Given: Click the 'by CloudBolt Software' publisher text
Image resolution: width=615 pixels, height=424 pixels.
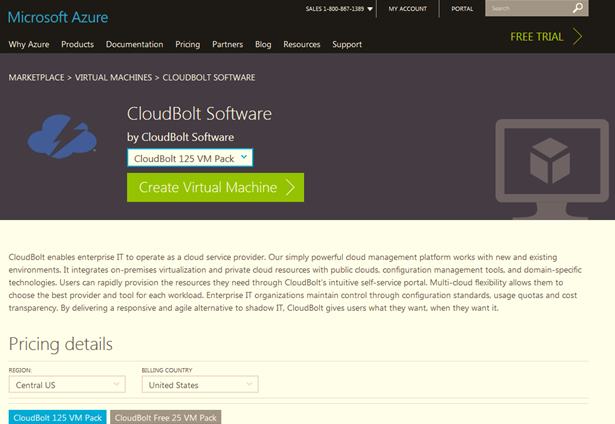Looking at the screenshot, I should click(180, 137).
